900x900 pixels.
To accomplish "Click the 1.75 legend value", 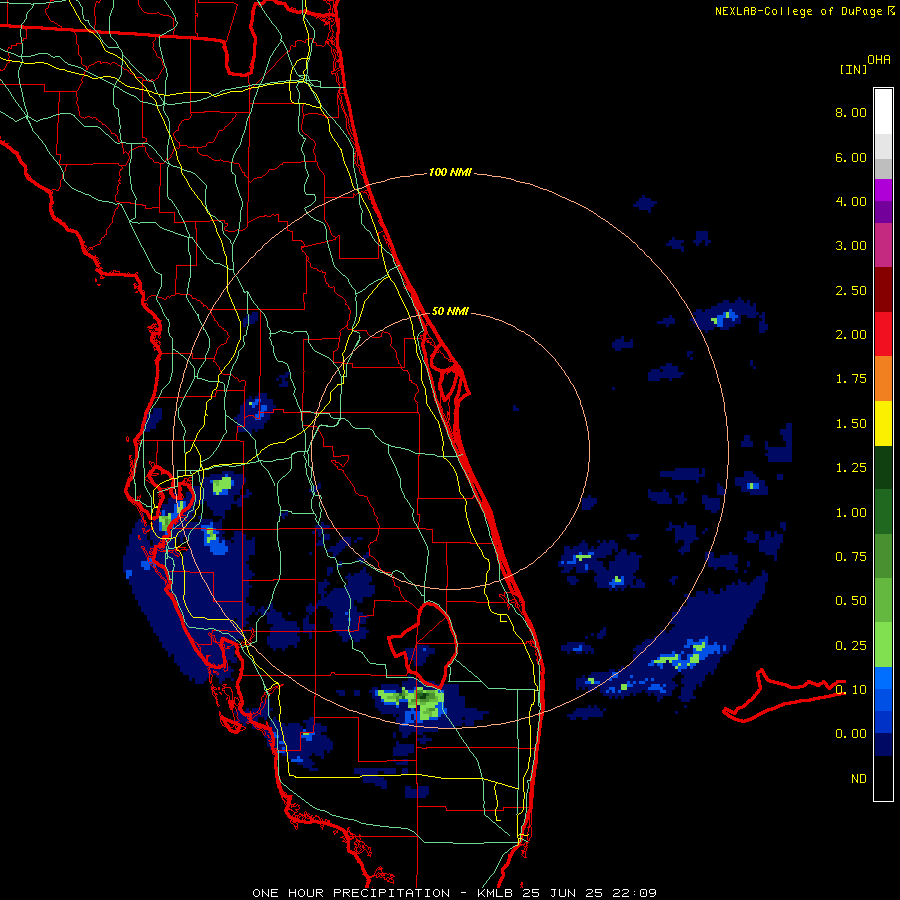I will [851, 379].
